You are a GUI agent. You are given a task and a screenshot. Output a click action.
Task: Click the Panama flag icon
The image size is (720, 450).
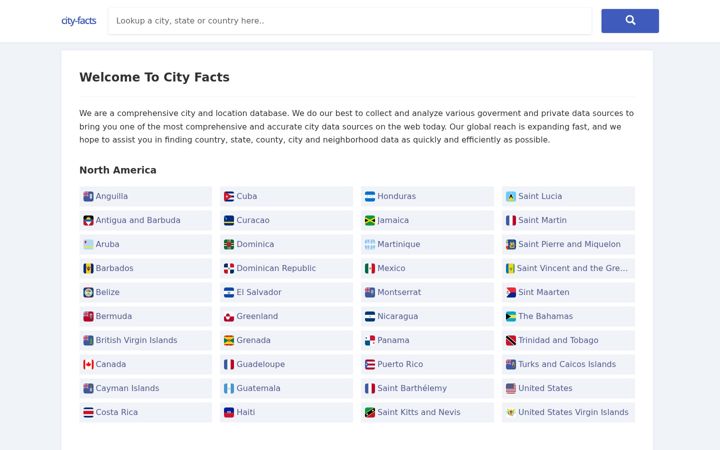pyautogui.click(x=370, y=340)
